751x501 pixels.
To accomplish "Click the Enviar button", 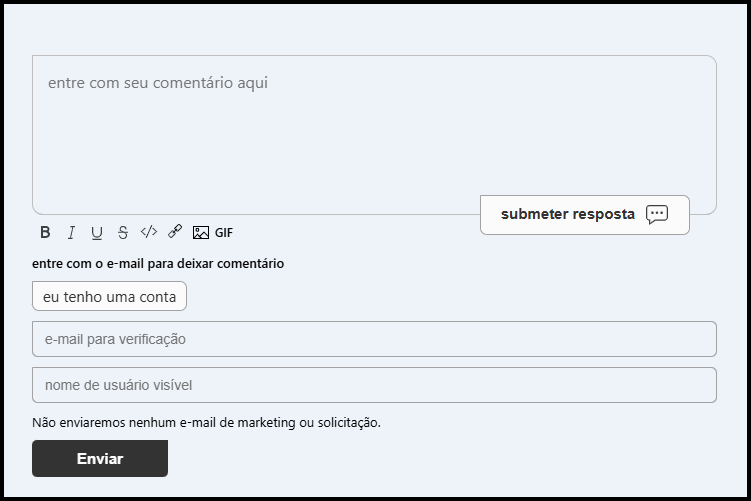I will click(100, 458).
